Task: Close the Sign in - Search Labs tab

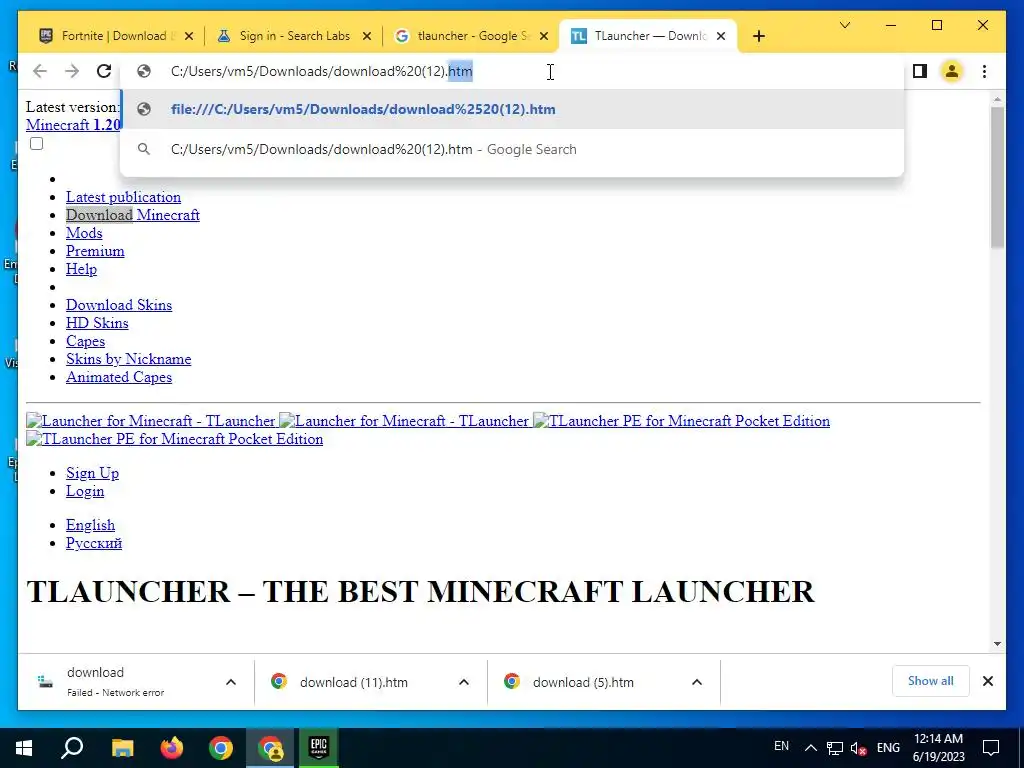Action: pos(367,36)
